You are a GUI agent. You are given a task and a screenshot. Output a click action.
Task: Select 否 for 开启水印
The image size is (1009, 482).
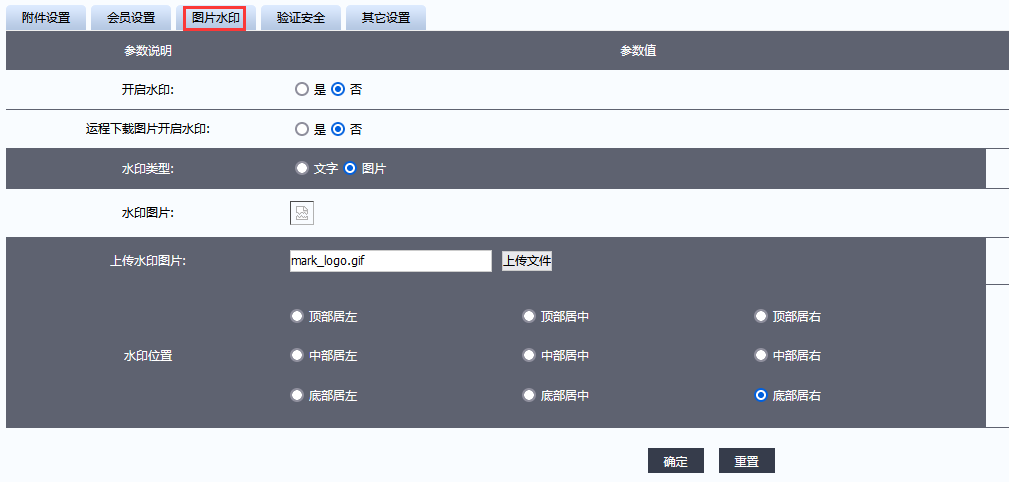(338, 89)
